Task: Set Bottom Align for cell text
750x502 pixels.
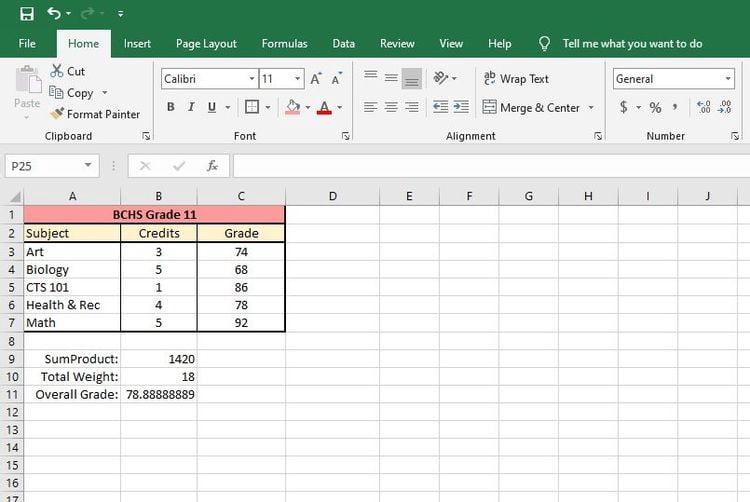Action: point(412,78)
